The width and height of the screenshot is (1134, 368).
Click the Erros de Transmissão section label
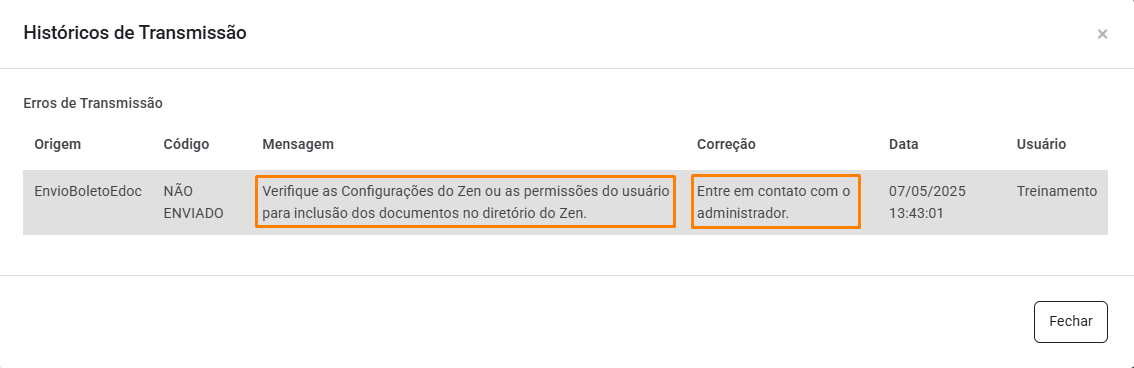point(93,103)
